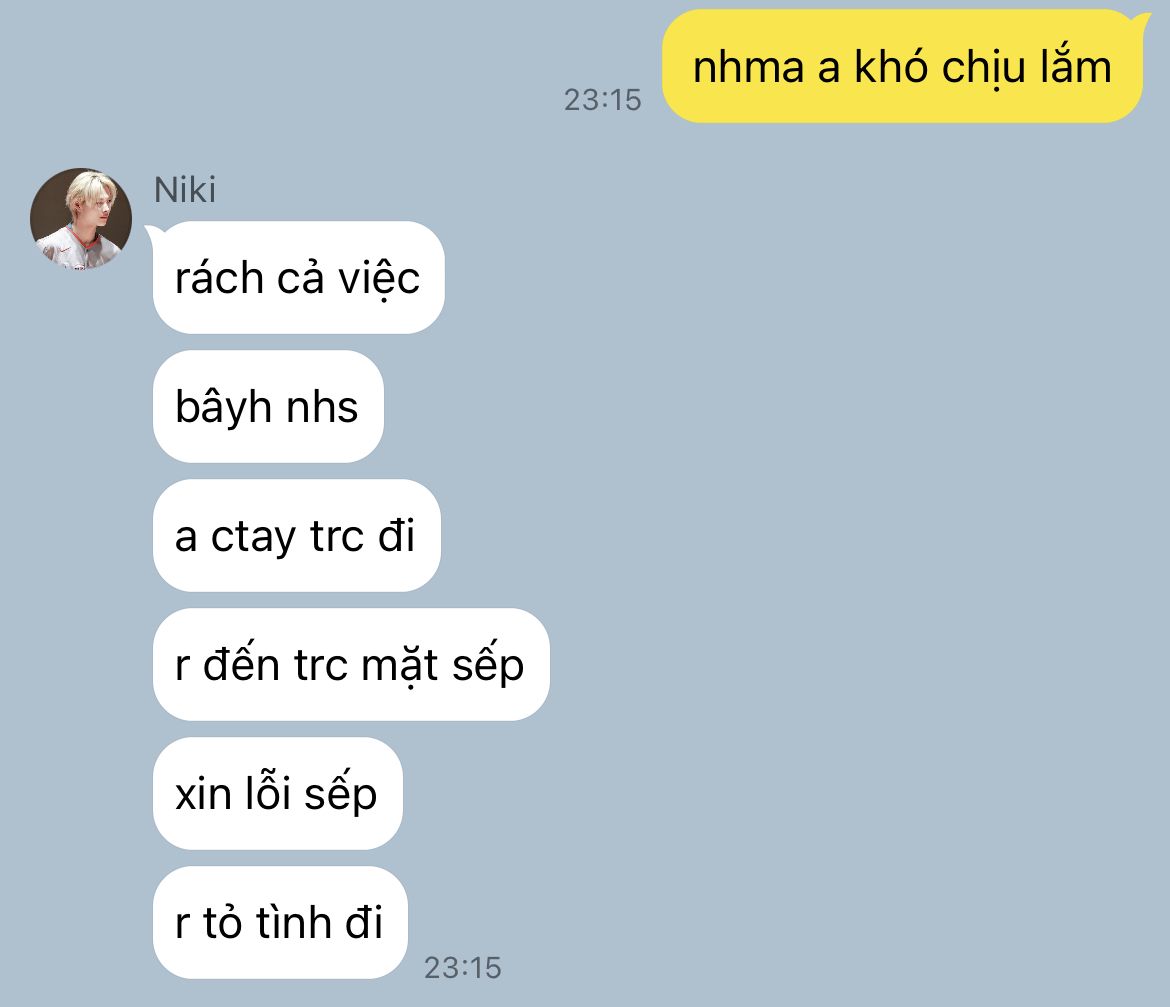Select the message 'rách cả việc'
The image size is (1170, 1007).
[x=298, y=277]
